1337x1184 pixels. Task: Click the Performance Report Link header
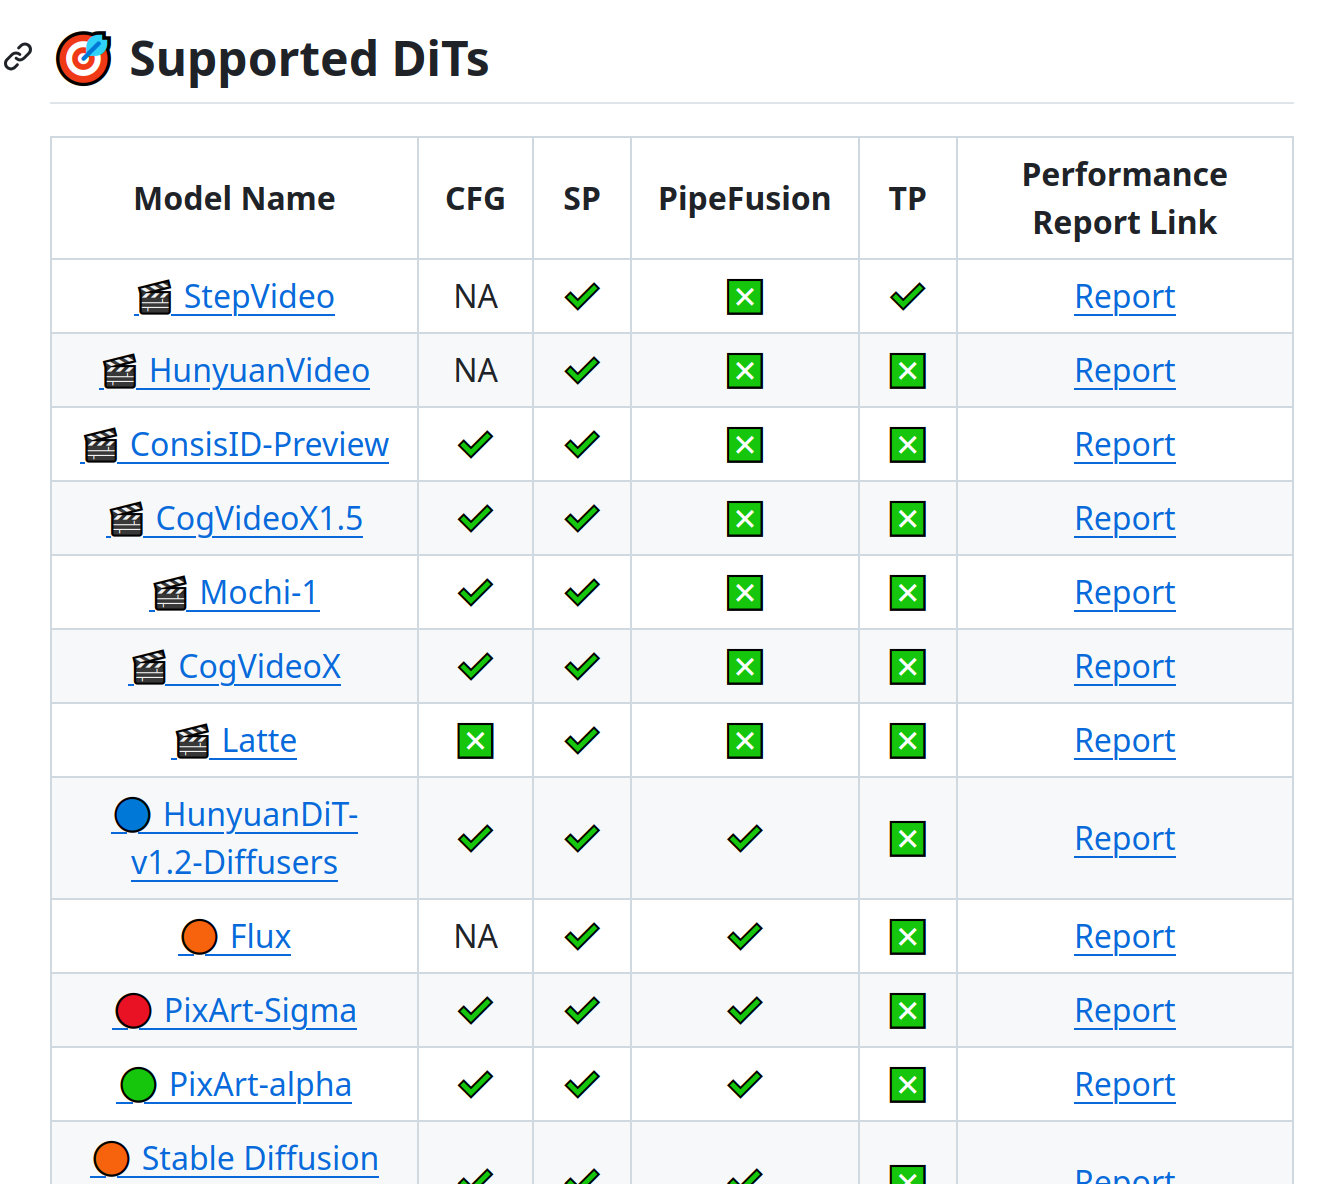(x=1125, y=199)
